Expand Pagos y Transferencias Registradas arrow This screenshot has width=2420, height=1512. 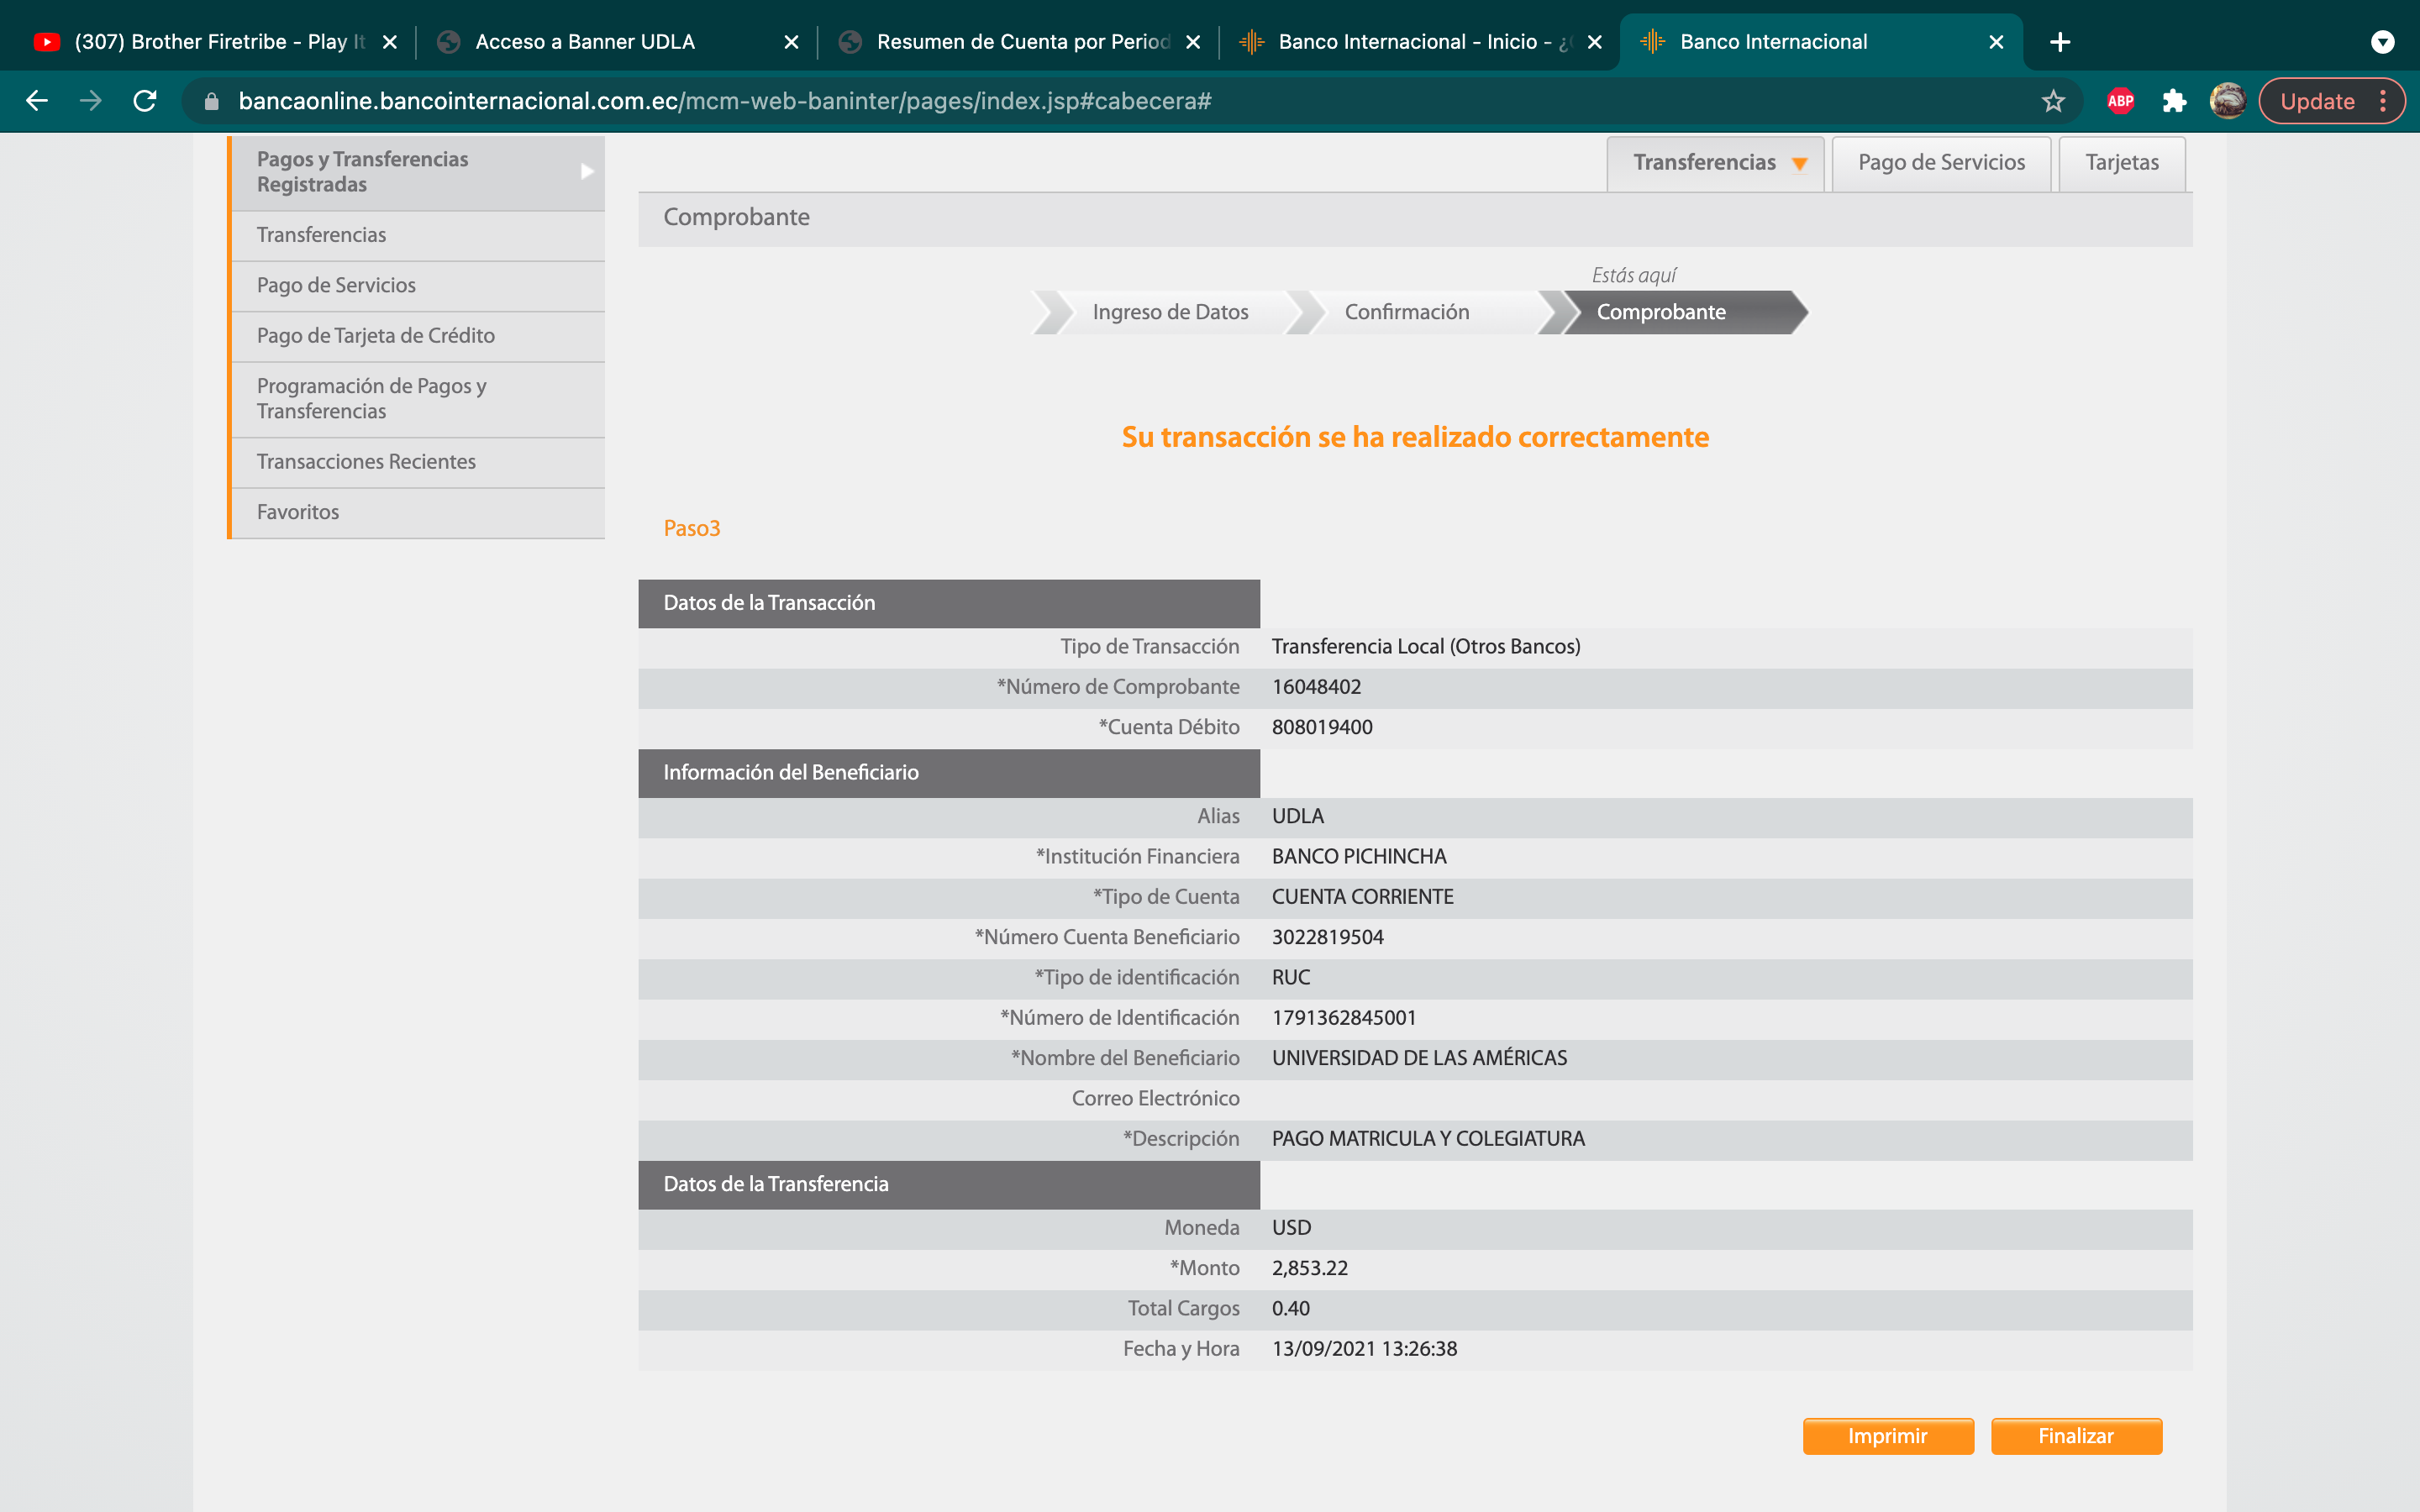pos(587,172)
